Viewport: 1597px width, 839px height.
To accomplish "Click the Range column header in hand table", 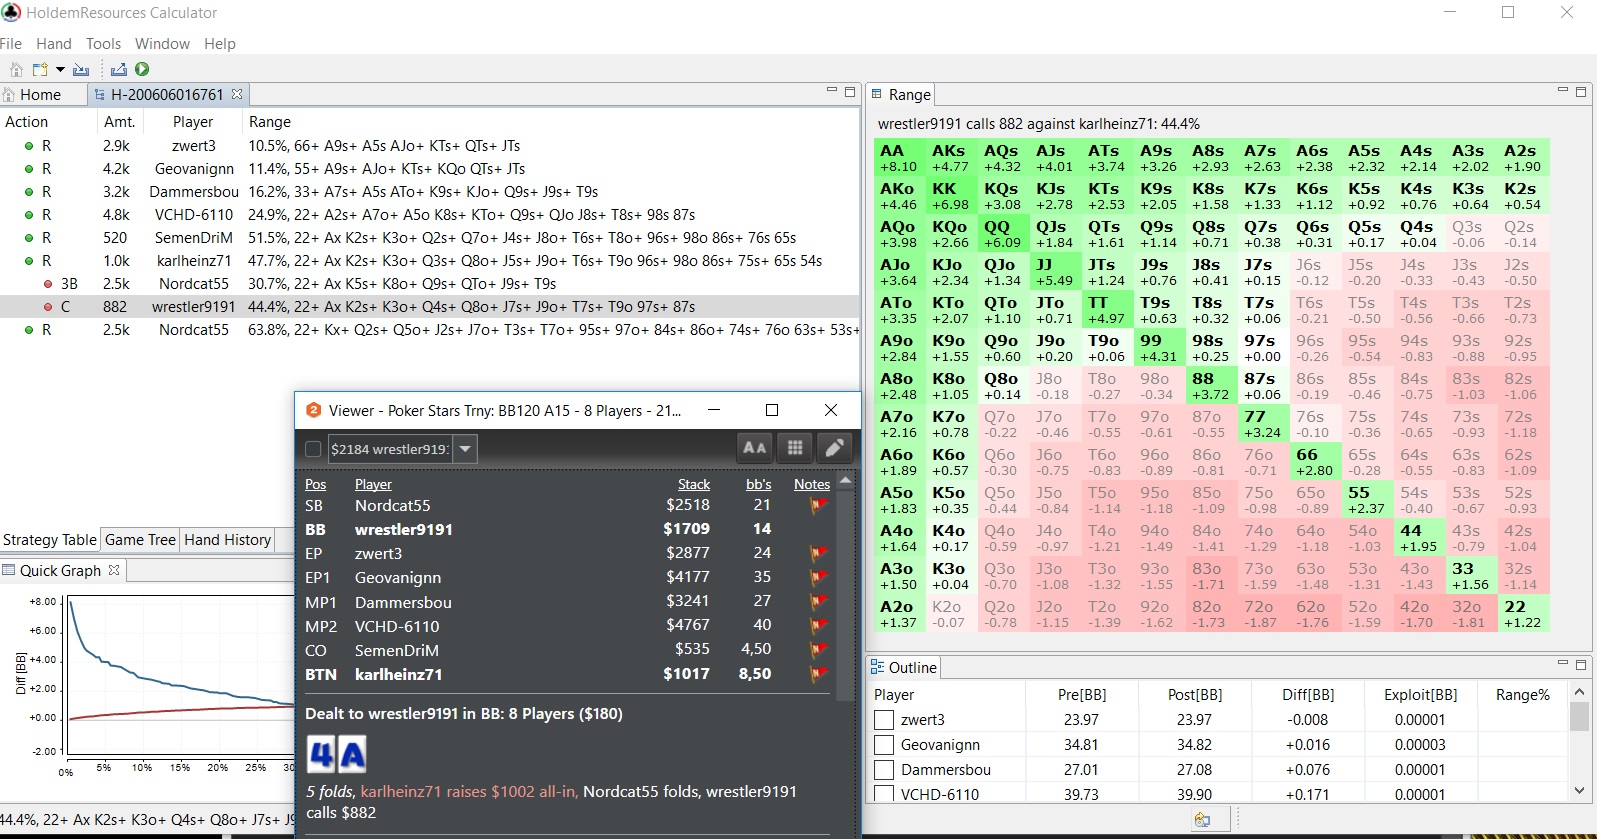I will pyautogui.click(x=270, y=121).
